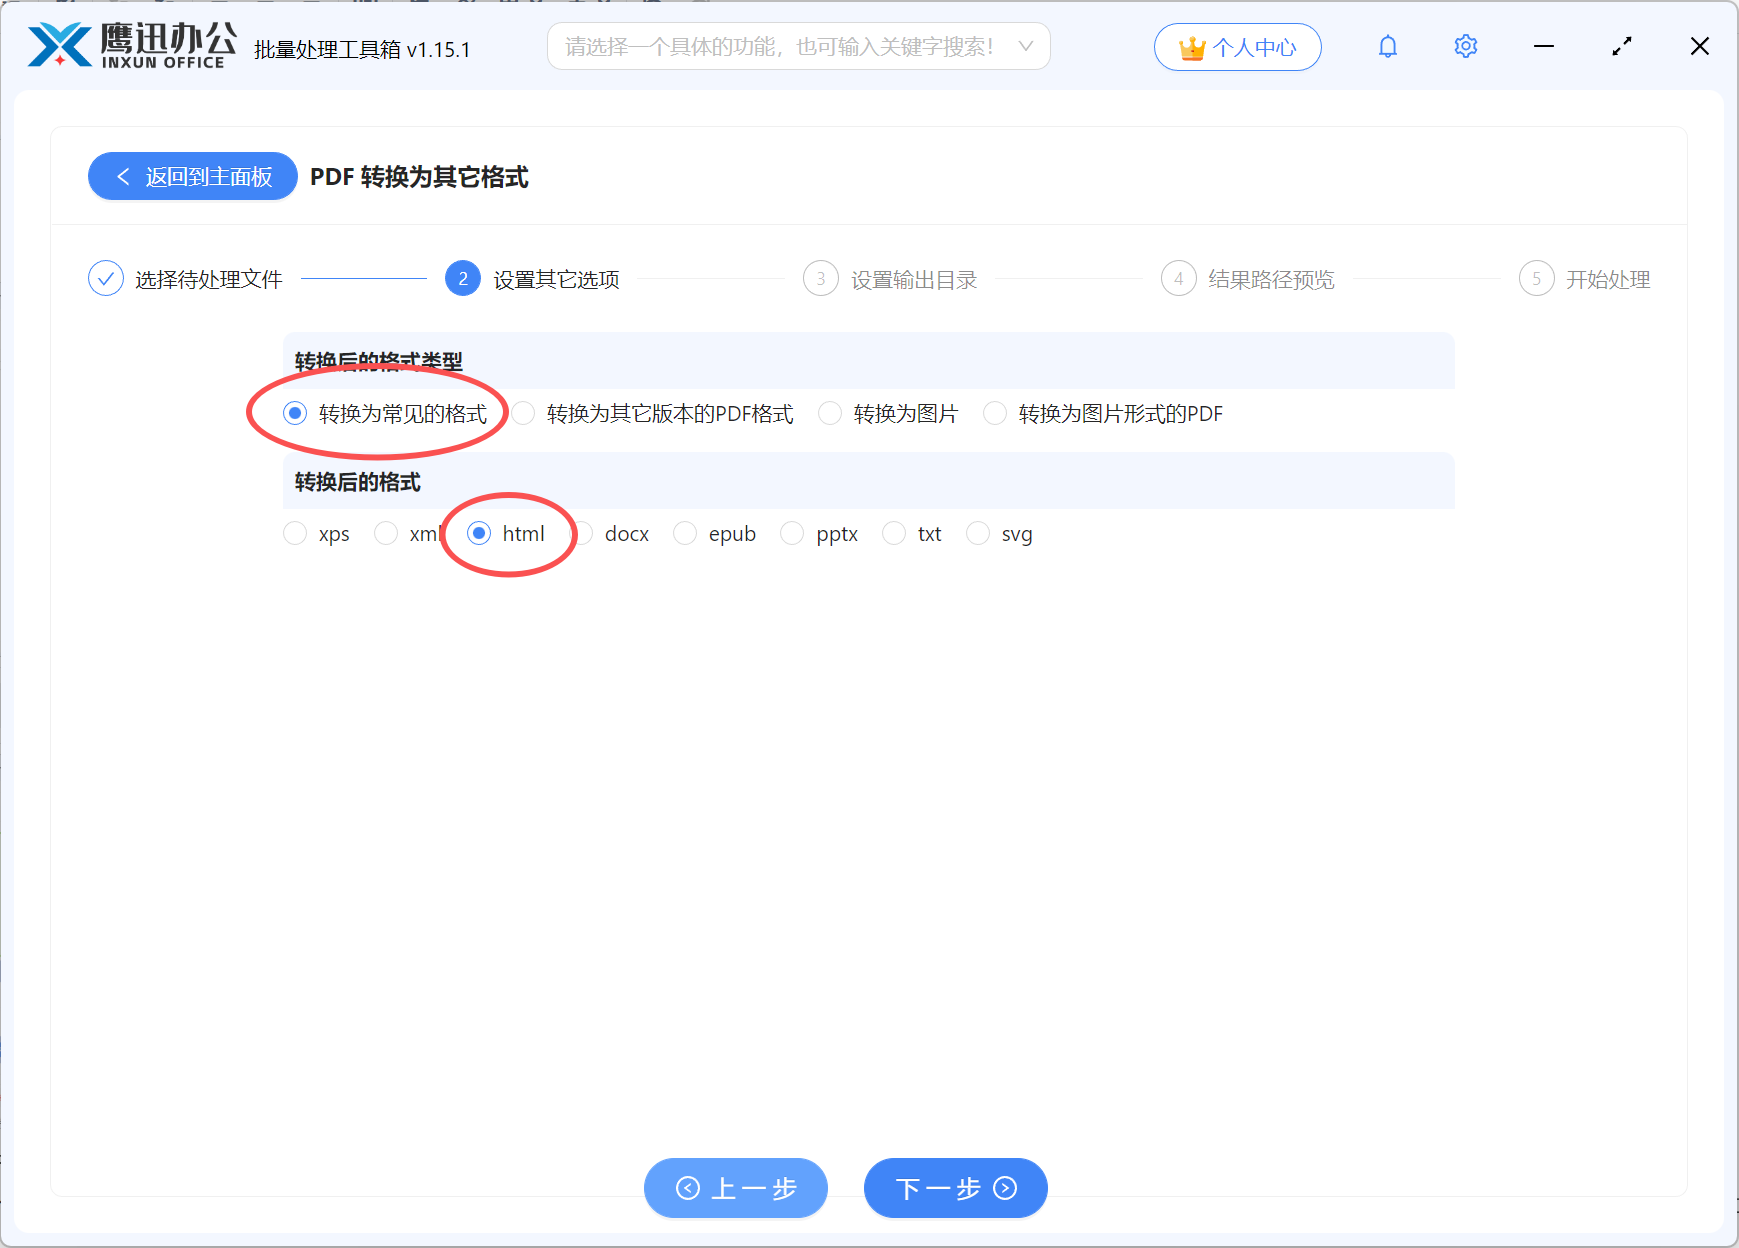Choose xml output format
1739x1248 pixels.
408,533
